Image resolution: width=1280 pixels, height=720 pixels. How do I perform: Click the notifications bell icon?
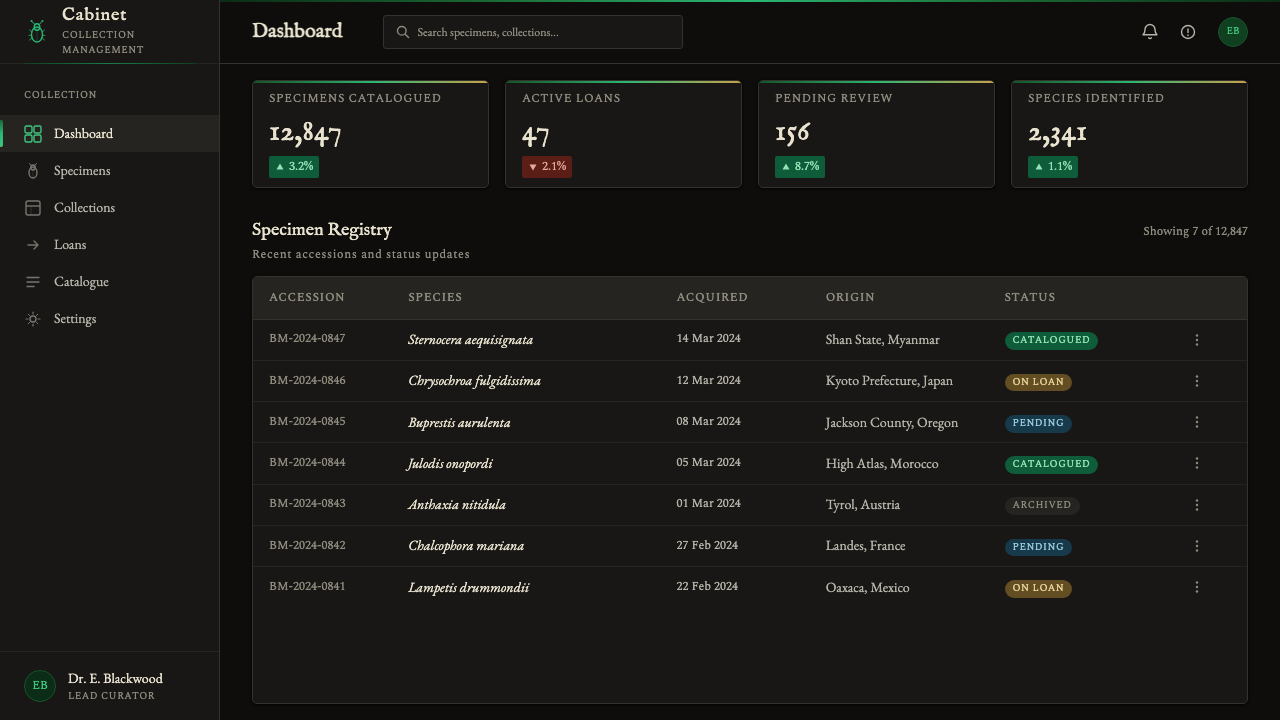pyautogui.click(x=1150, y=32)
